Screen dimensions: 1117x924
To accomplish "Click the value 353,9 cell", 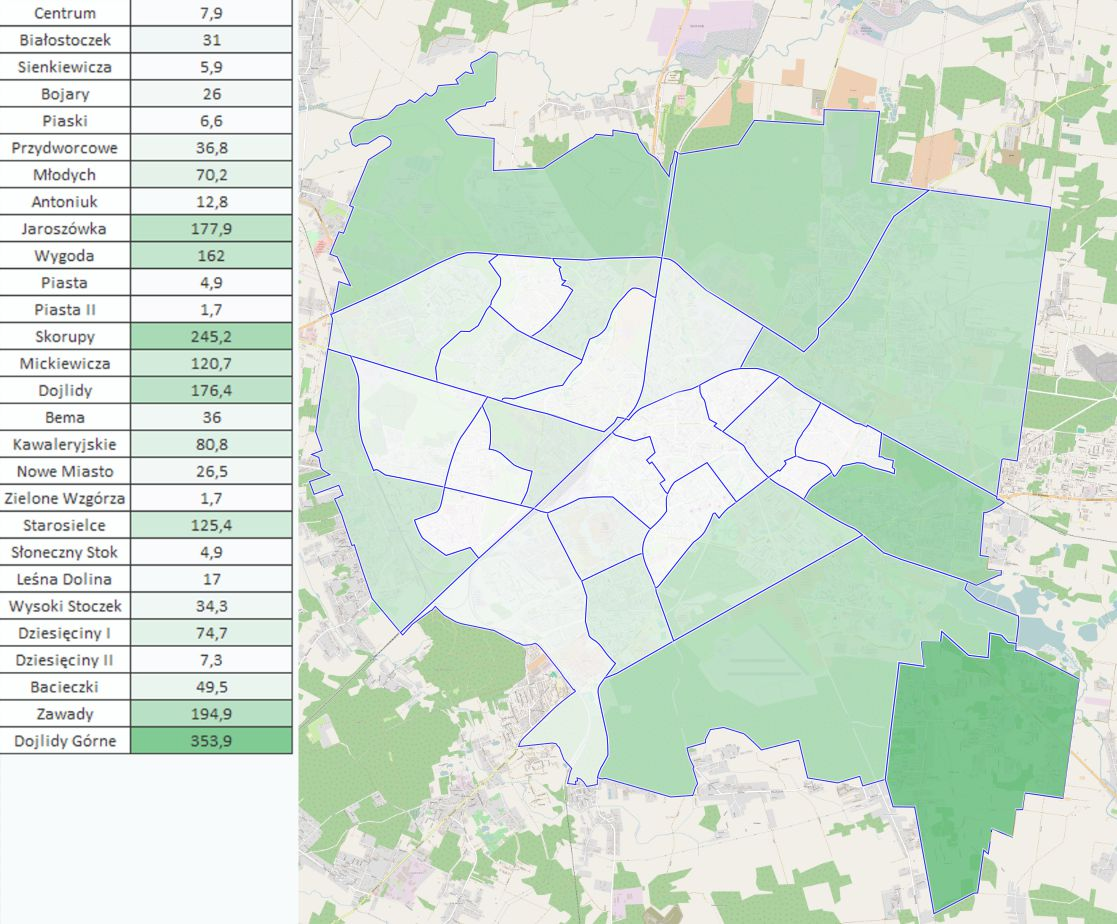I will click(x=212, y=741).
